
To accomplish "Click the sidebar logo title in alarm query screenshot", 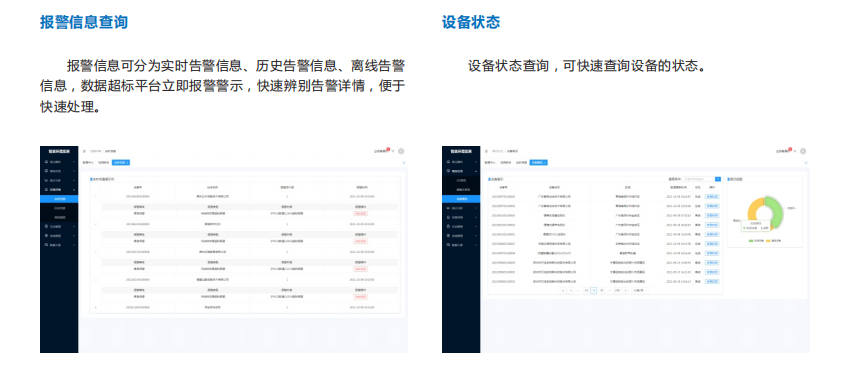I will 59,151.
